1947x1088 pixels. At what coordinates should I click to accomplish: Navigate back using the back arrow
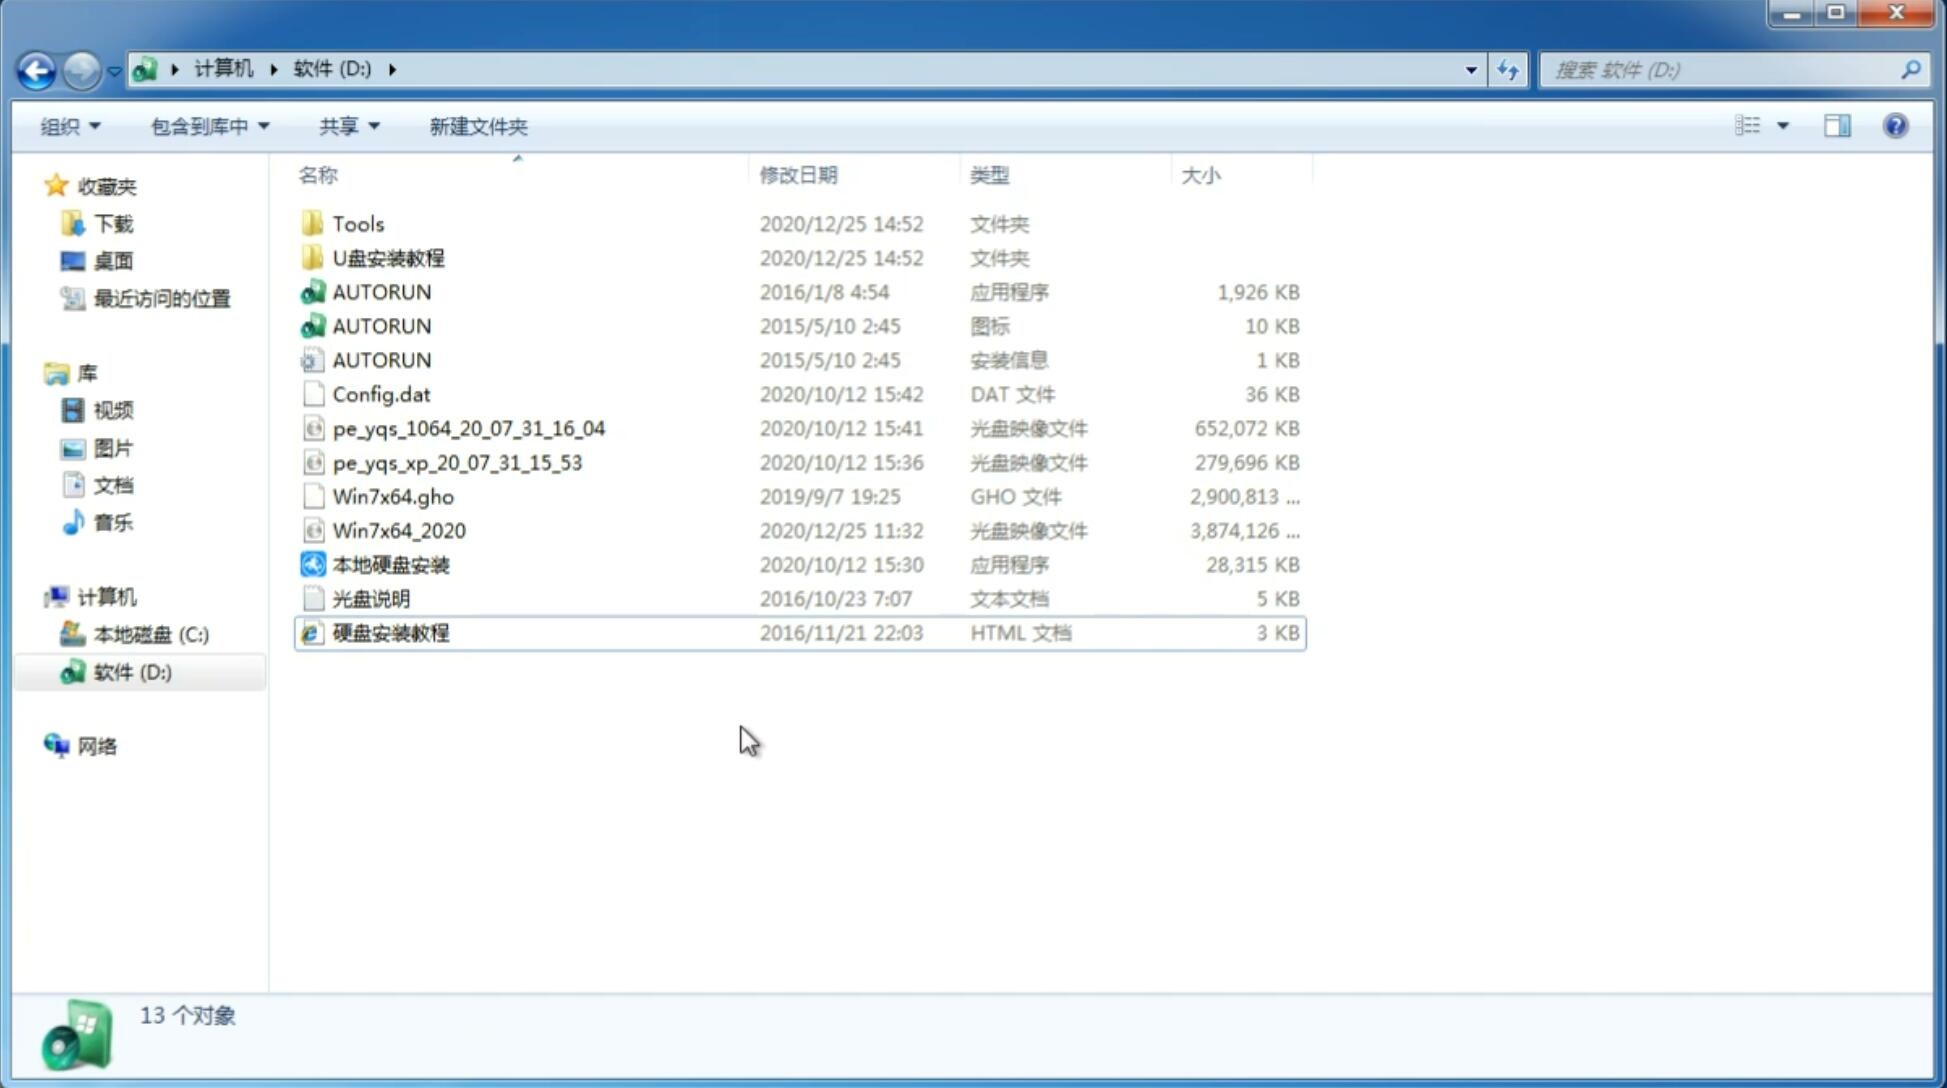36,68
